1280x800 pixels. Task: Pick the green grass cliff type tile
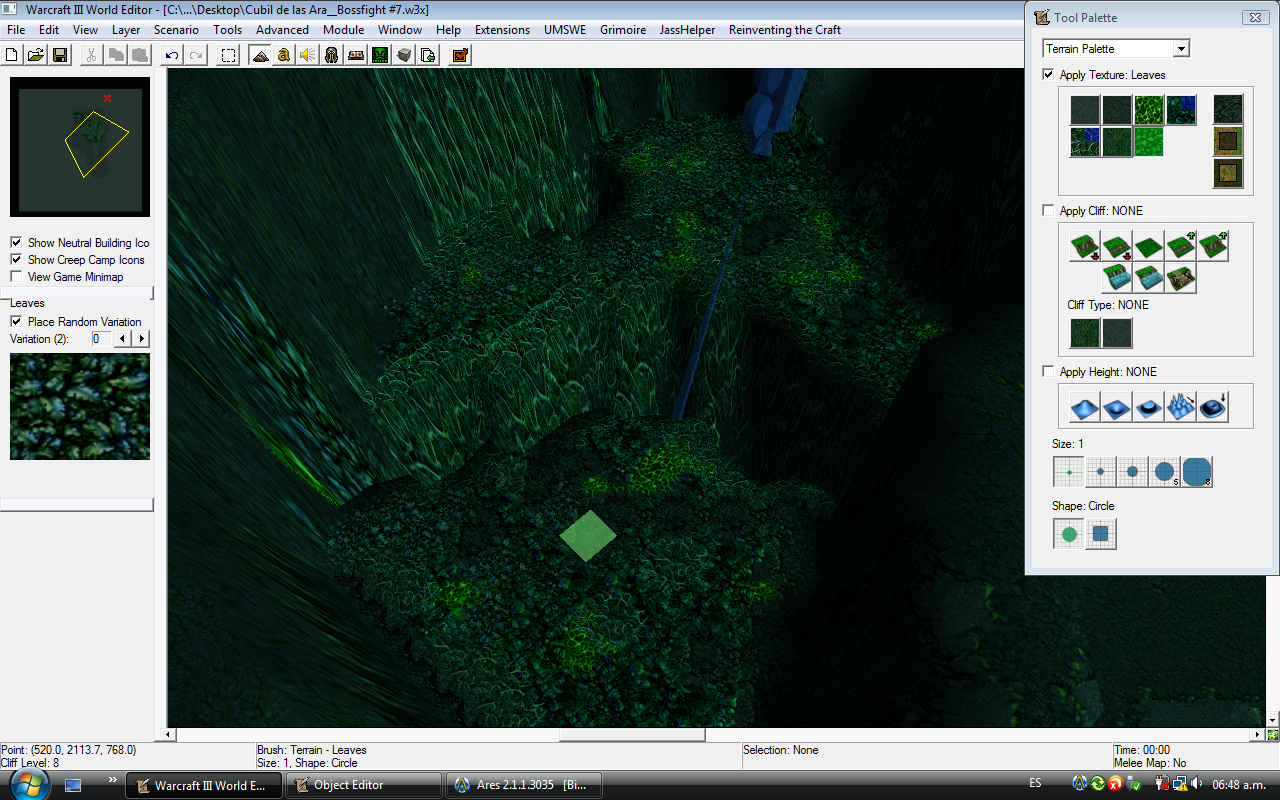[1085, 333]
